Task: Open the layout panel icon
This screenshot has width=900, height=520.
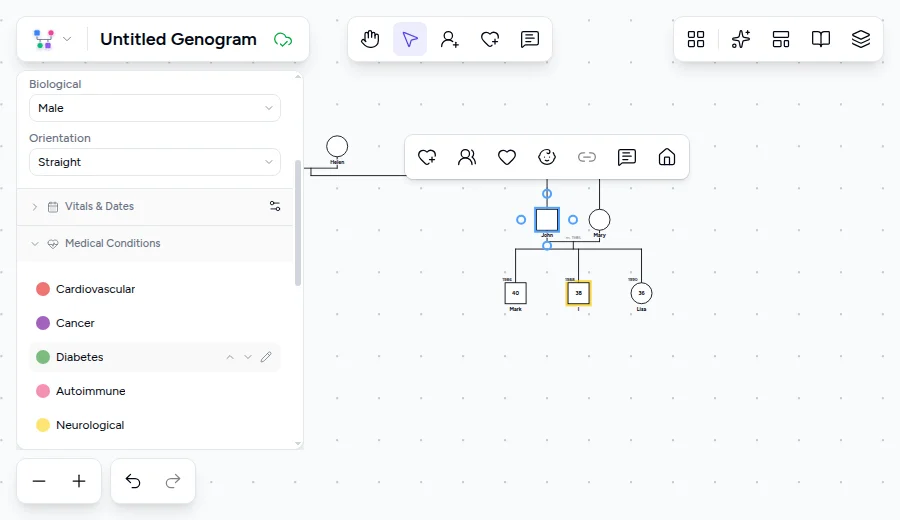Action: point(781,39)
